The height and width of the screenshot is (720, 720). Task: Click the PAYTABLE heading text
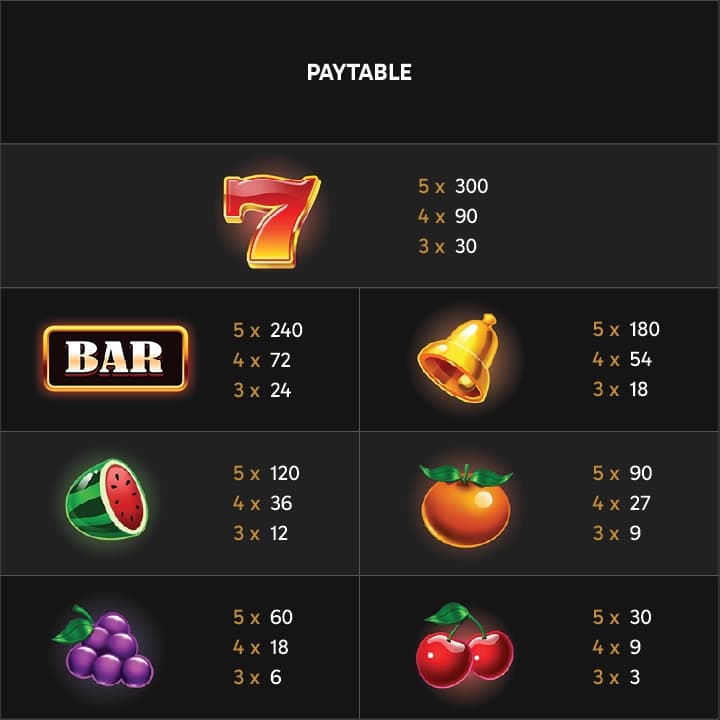(x=359, y=73)
